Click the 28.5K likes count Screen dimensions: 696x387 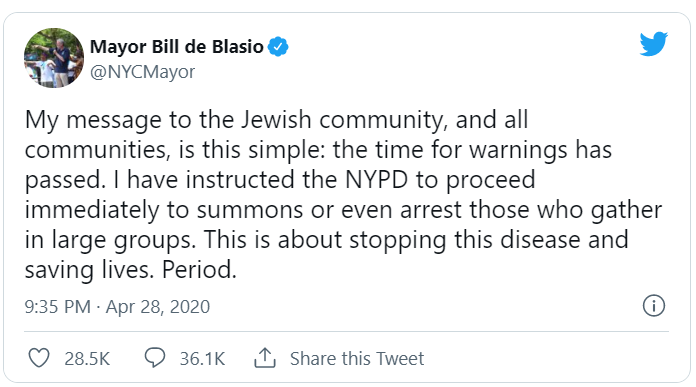click(x=87, y=359)
